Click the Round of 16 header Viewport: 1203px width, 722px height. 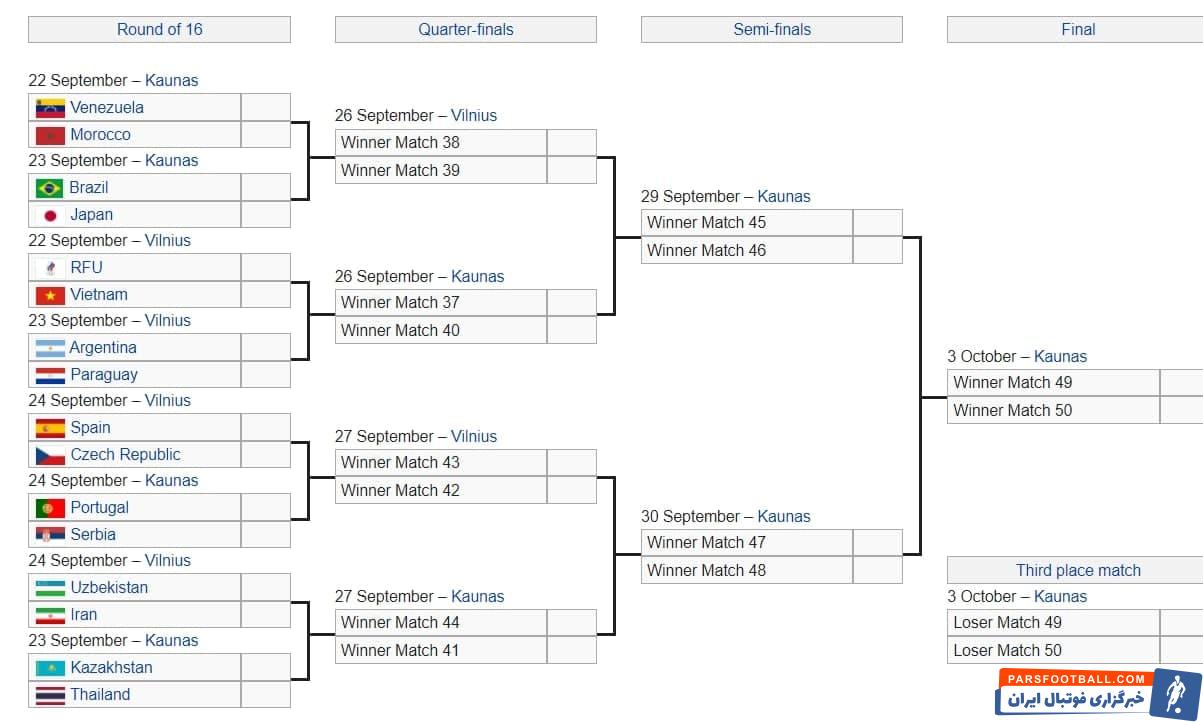(x=159, y=30)
